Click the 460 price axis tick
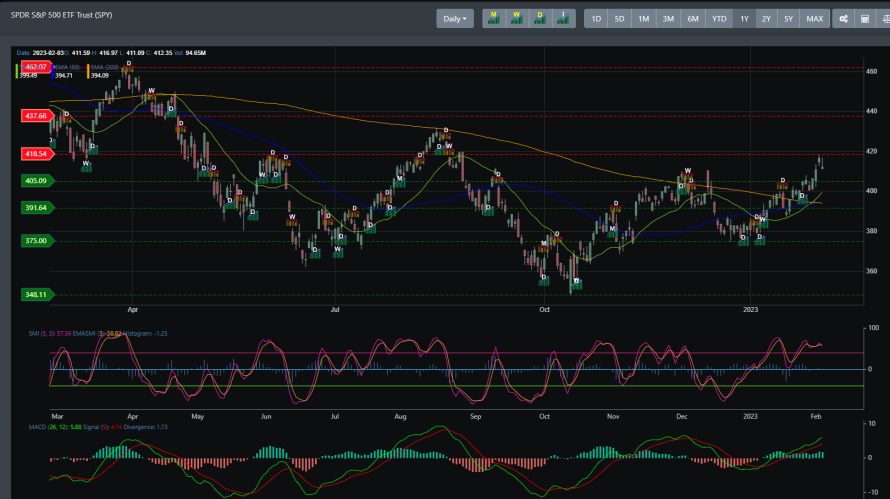The height and width of the screenshot is (499, 890). click(871, 72)
